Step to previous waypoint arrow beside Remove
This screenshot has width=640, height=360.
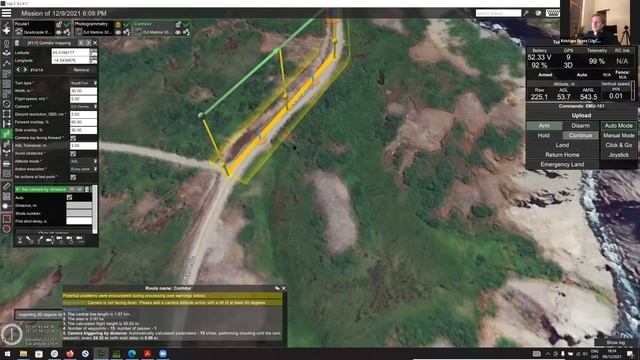pos(18,70)
